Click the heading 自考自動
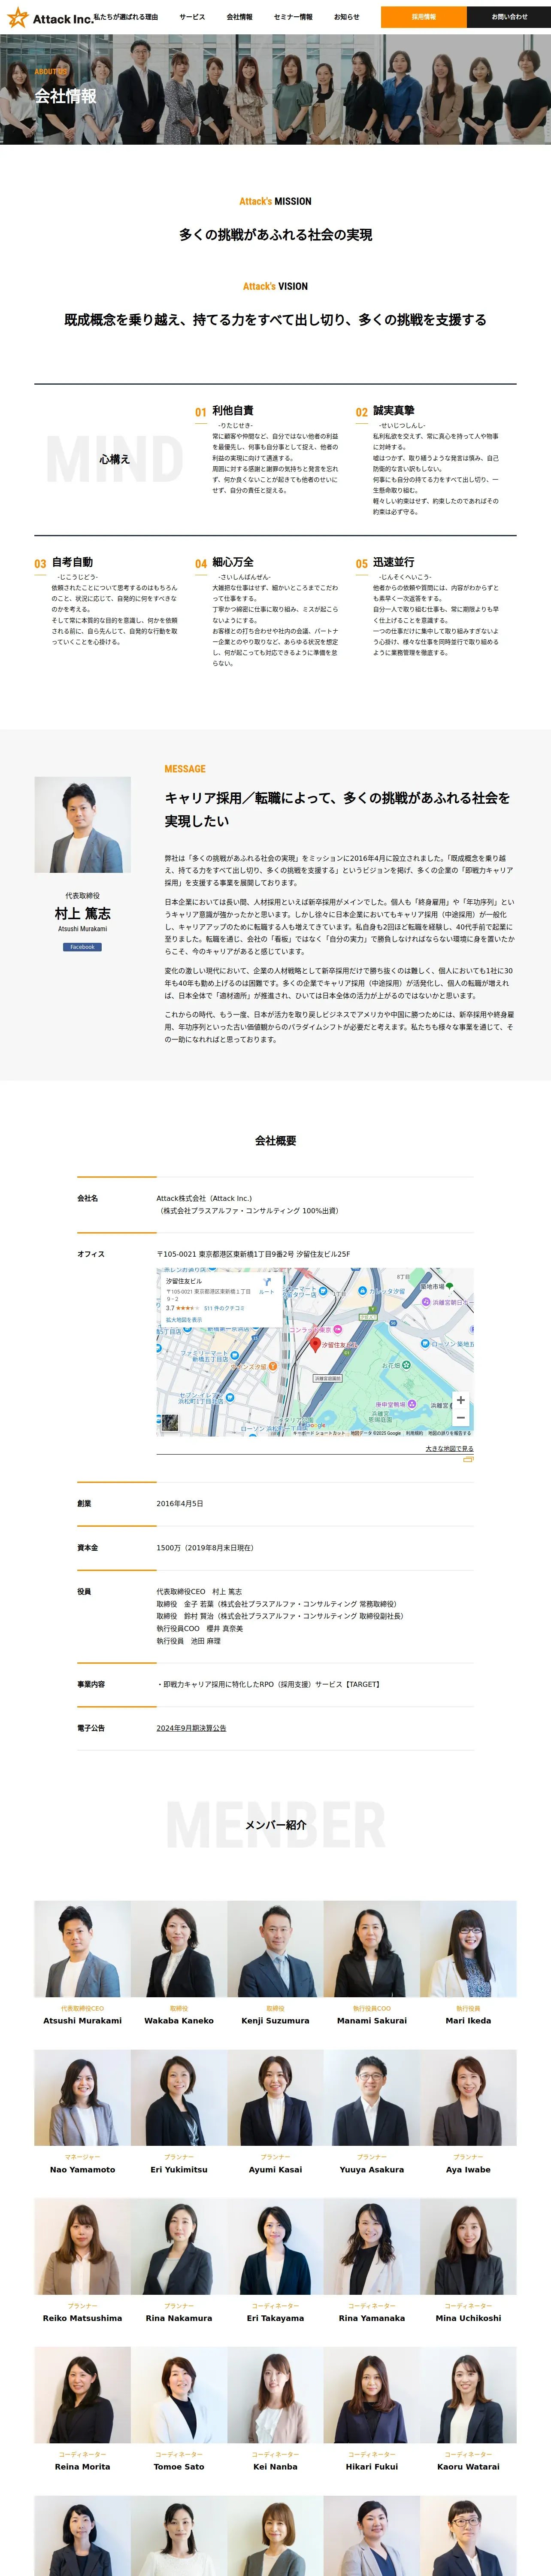551x2576 pixels. [x=72, y=562]
